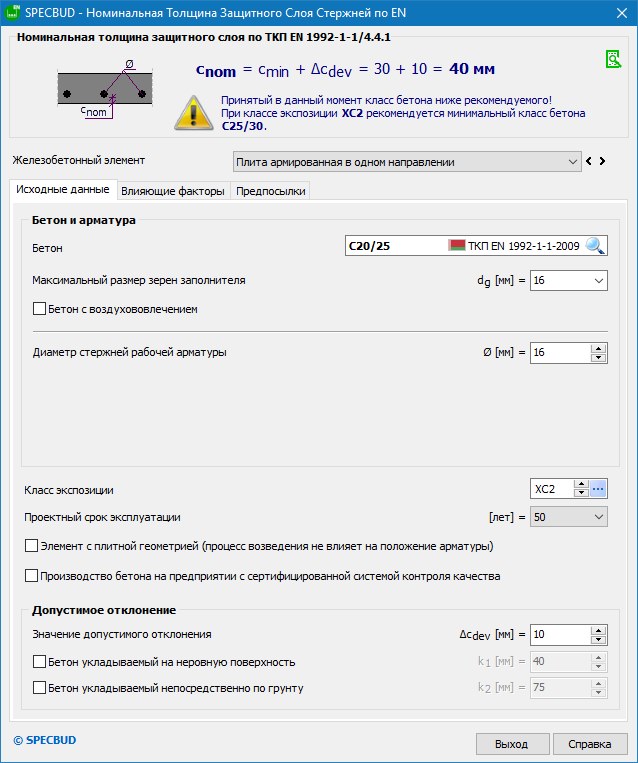
Task: Click the 'Справка' help button
Action: [x=589, y=744]
